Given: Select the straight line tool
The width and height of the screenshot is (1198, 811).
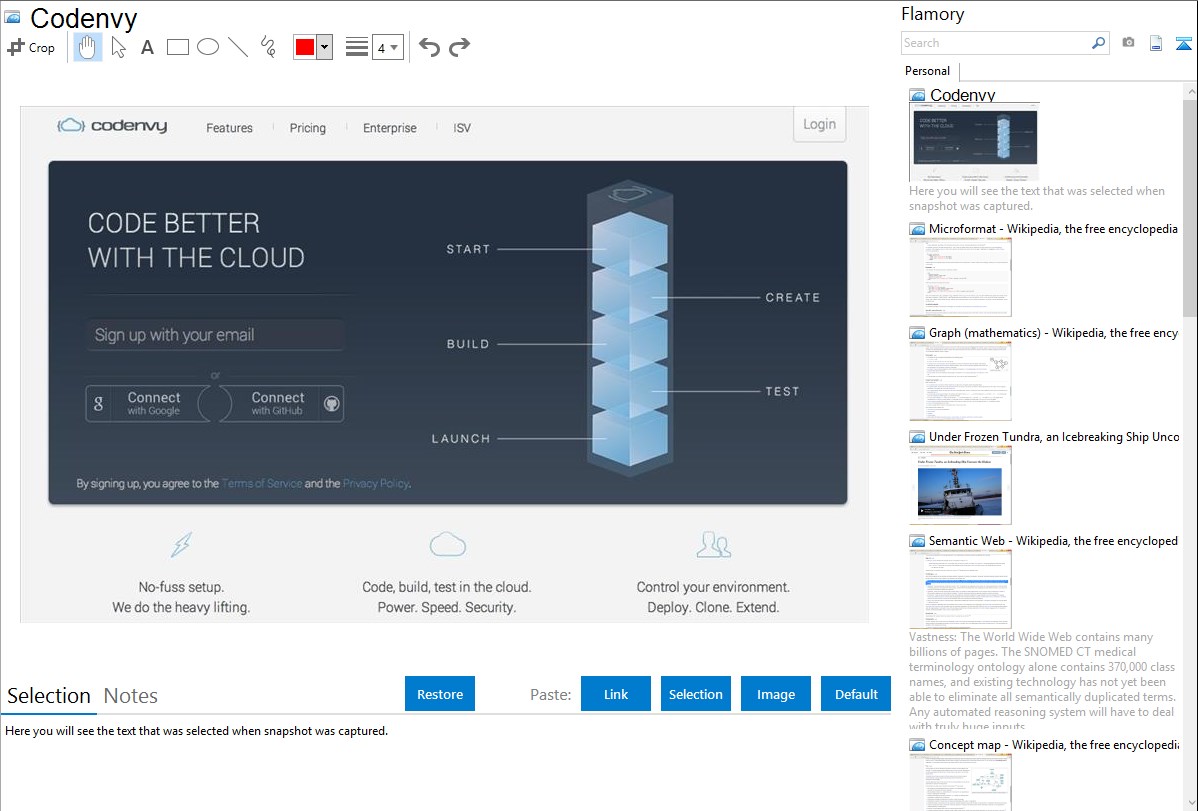Looking at the screenshot, I should (238, 47).
